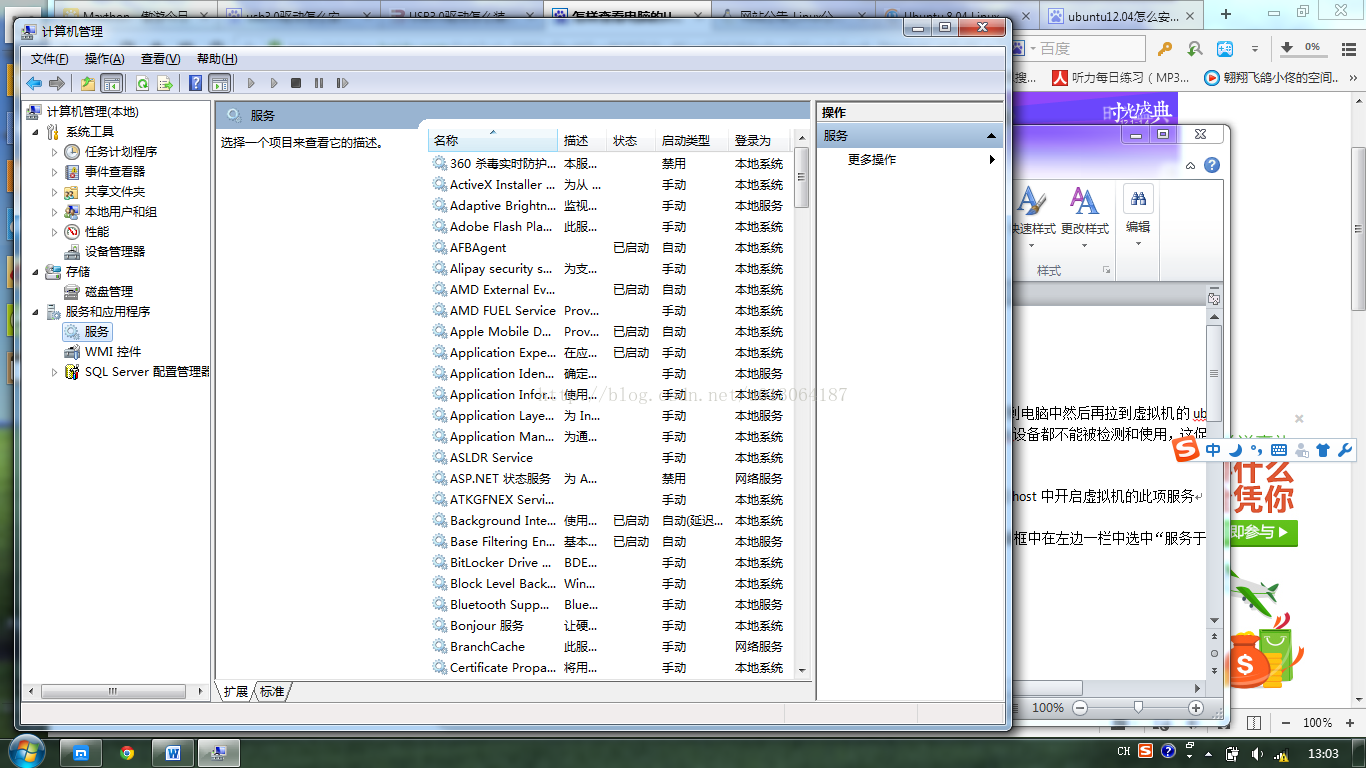Viewport: 1366px width, 768px height.
Task: Collapse the 服务 section in actions pane
Action: pos(991,136)
